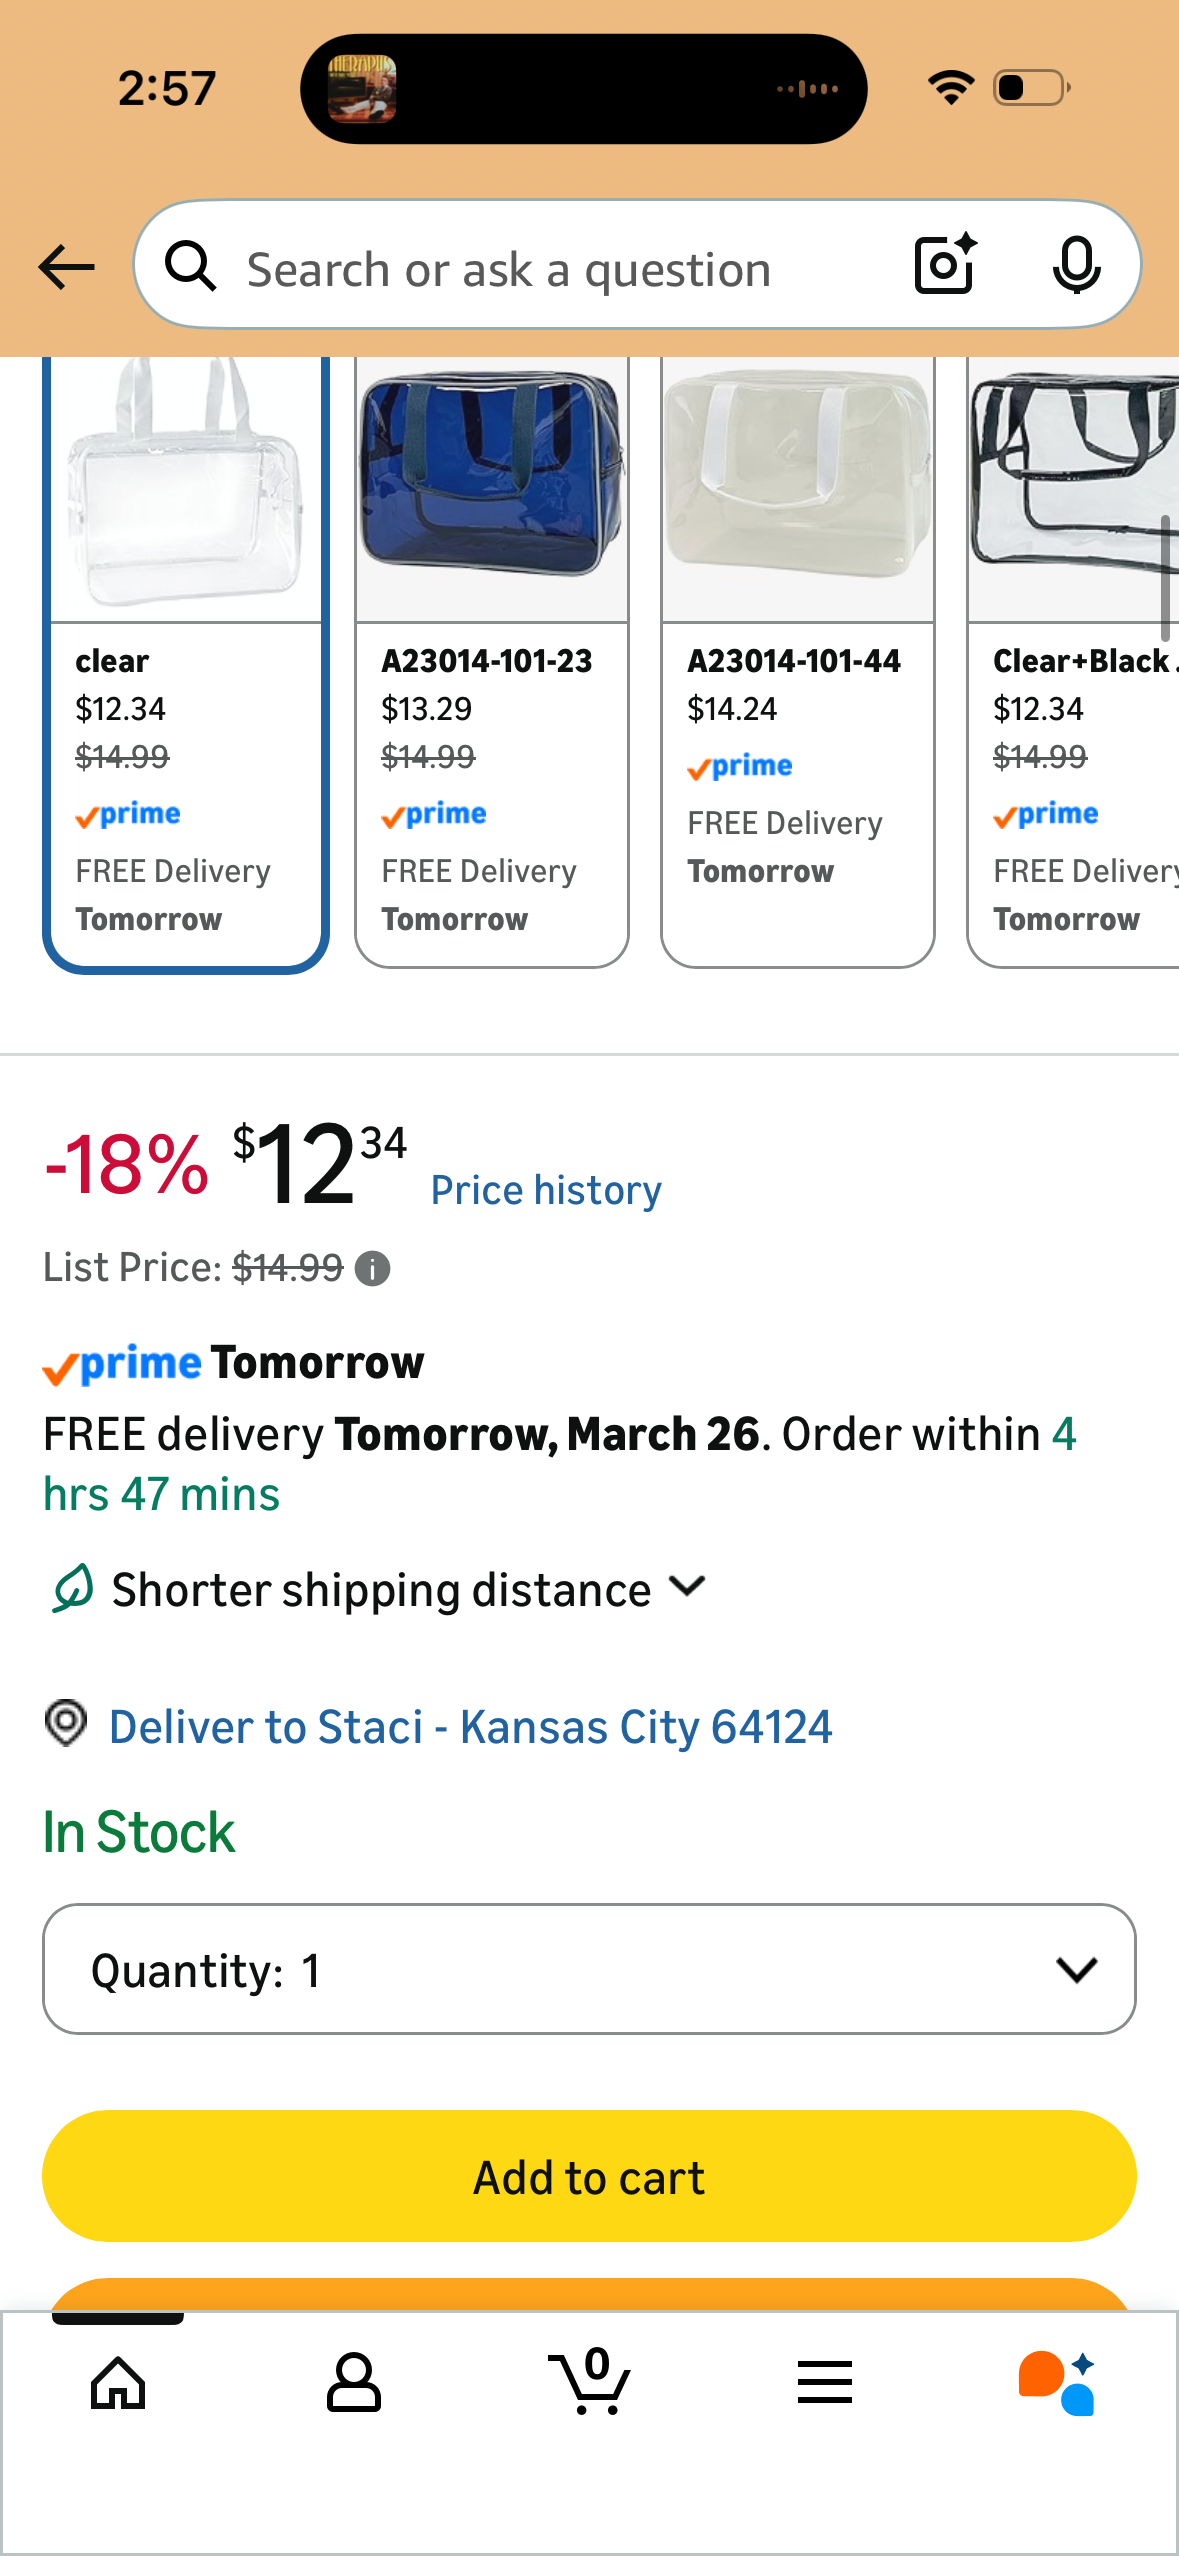Open the hamburger menu icon
The height and width of the screenshot is (2556, 1179).
(825, 2382)
